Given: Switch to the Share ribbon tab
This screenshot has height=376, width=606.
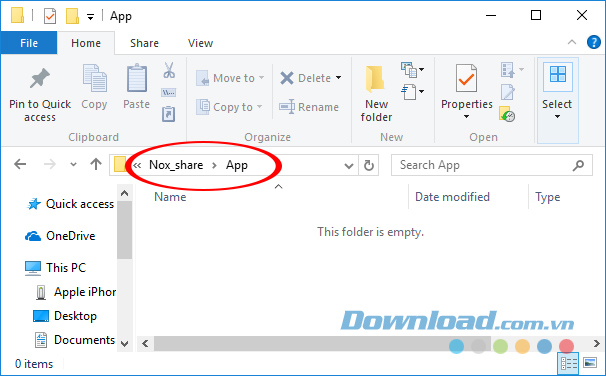Looking at the screenshot, I should point(144,43).
